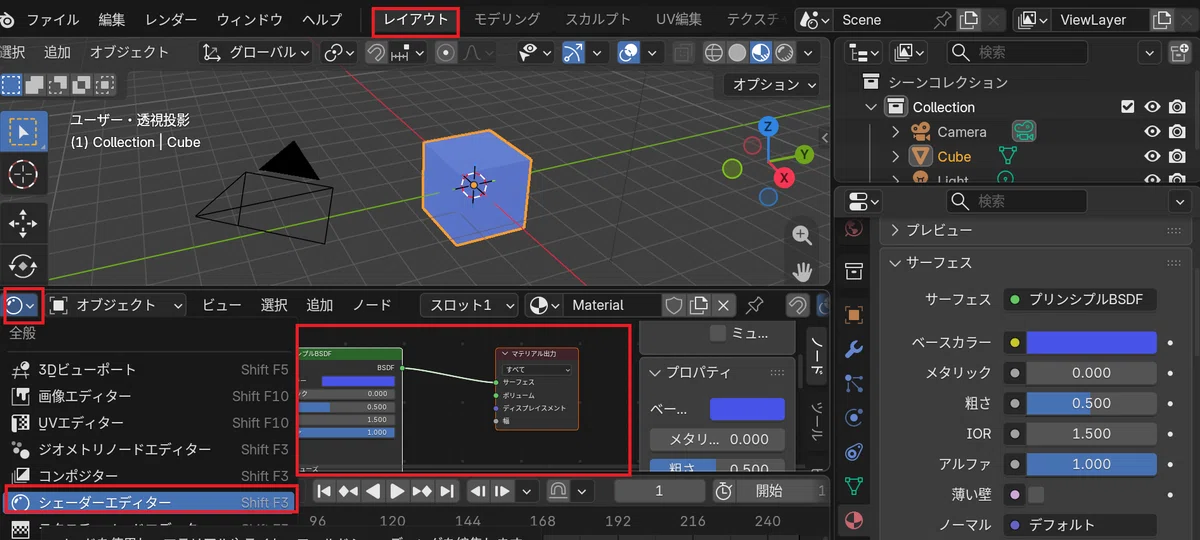Image resolution: width=1200 pixels, height=540 pixels.
Task: Open the Material properties tab icon
Action: click(x=853, y=521)
